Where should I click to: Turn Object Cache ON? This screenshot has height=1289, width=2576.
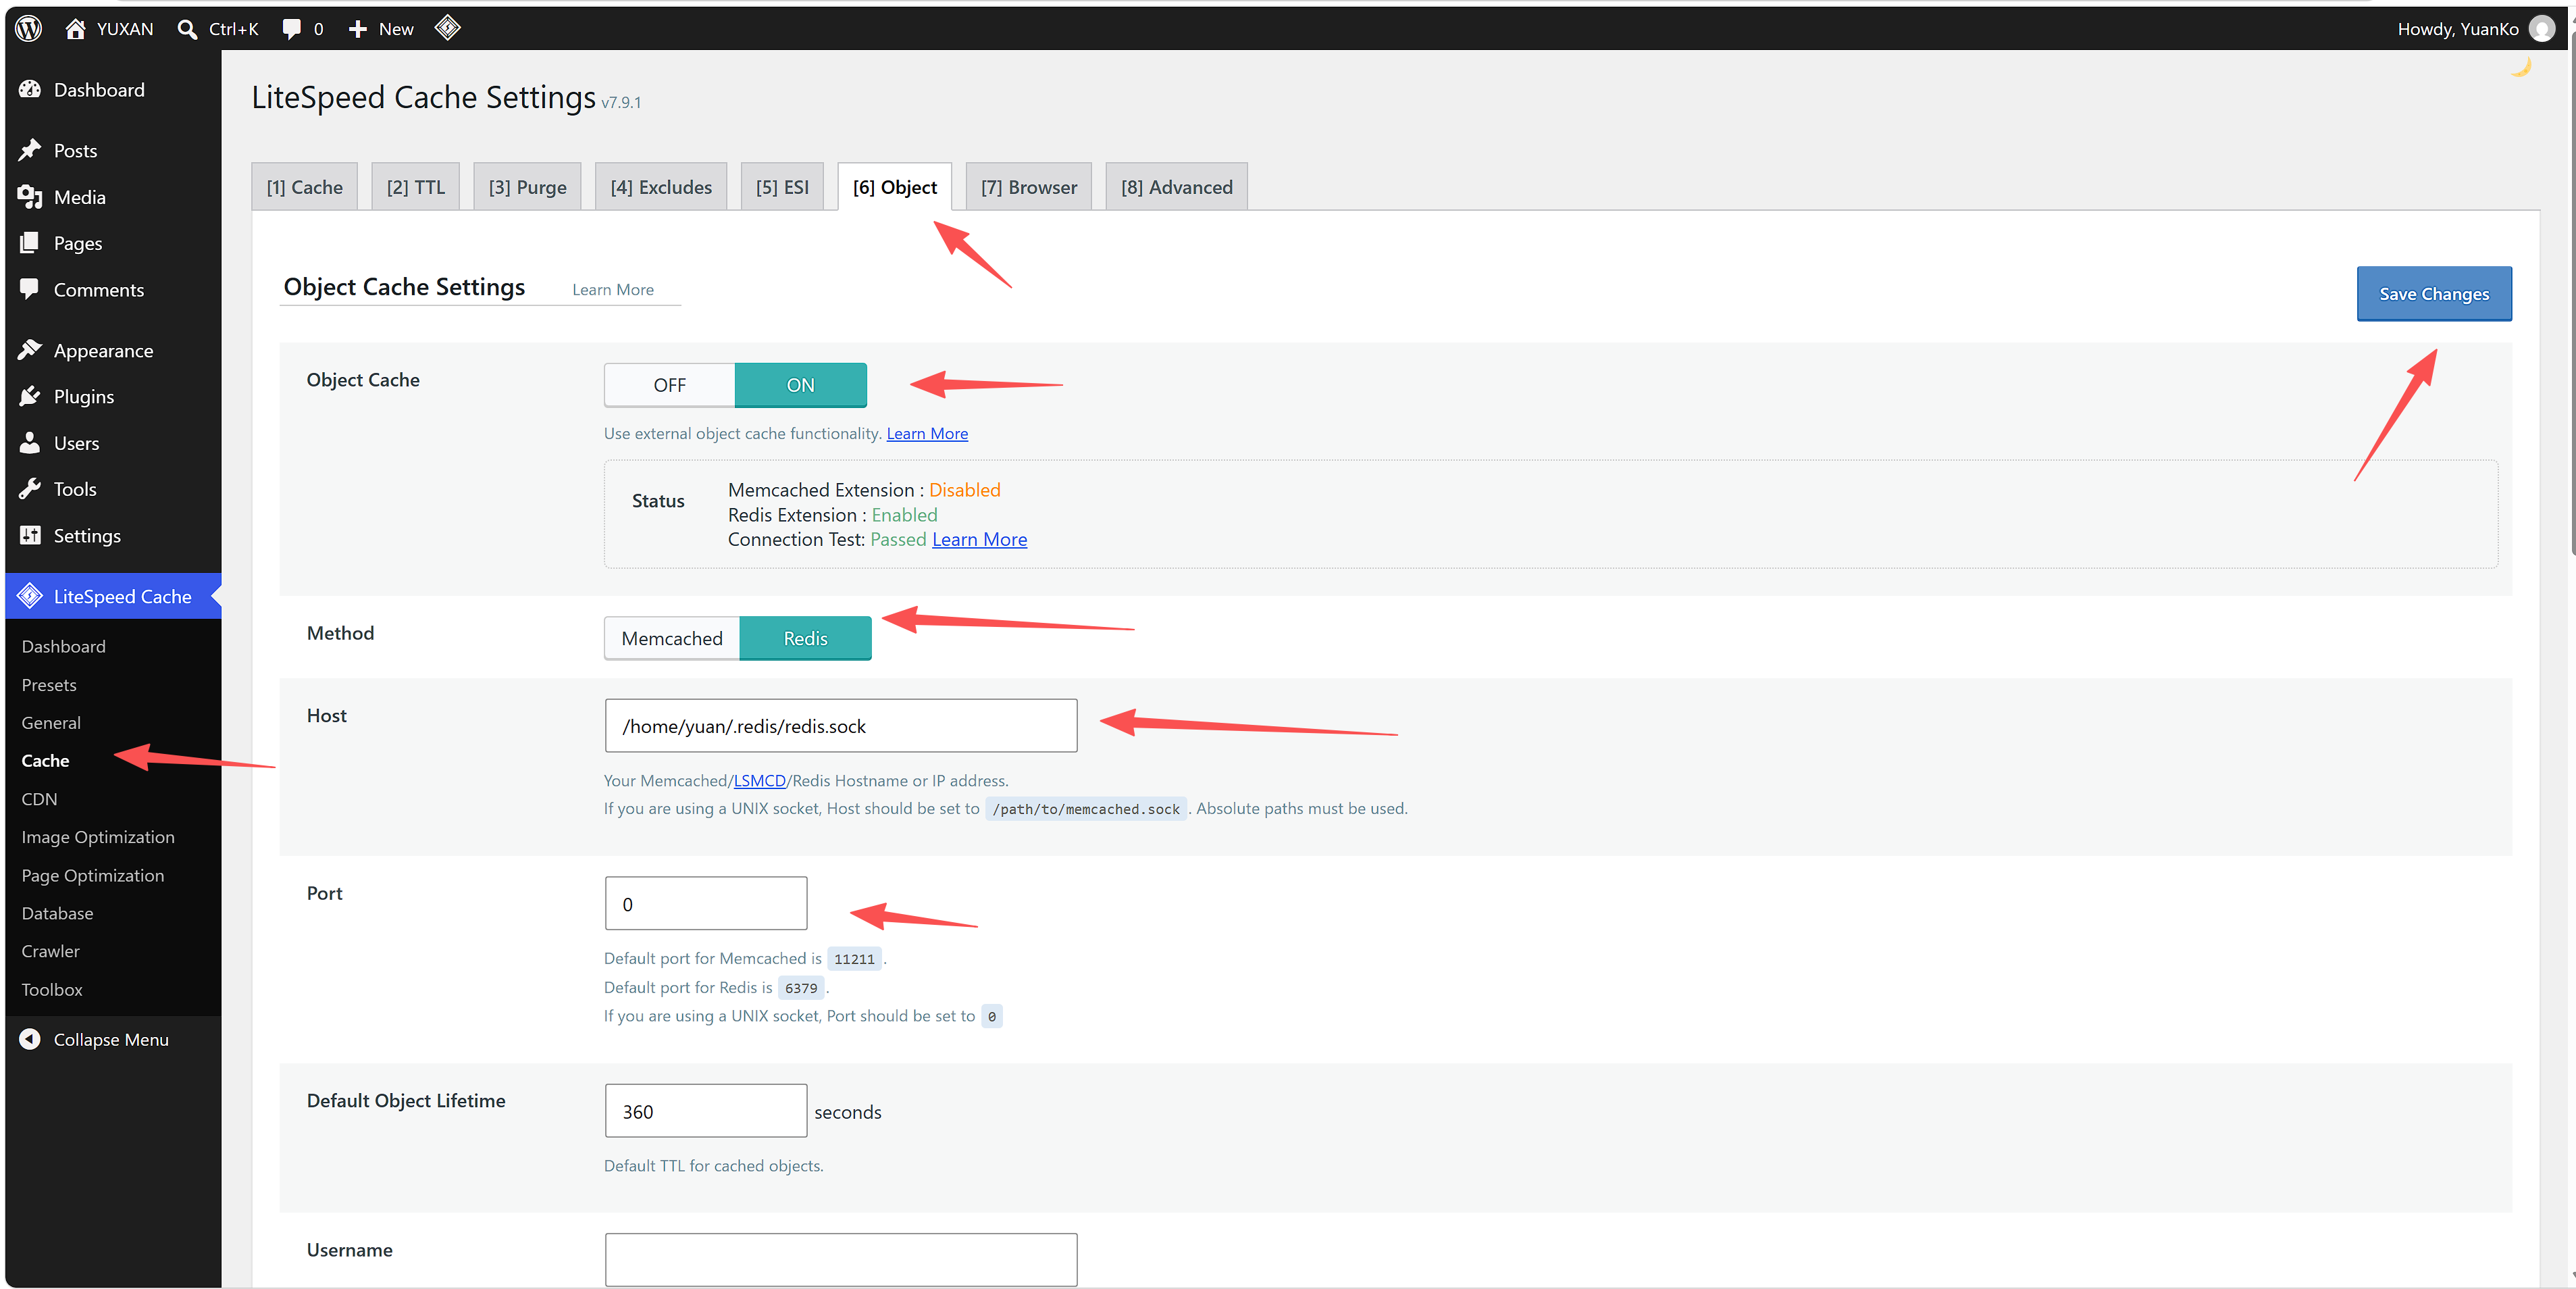(800, 385)
